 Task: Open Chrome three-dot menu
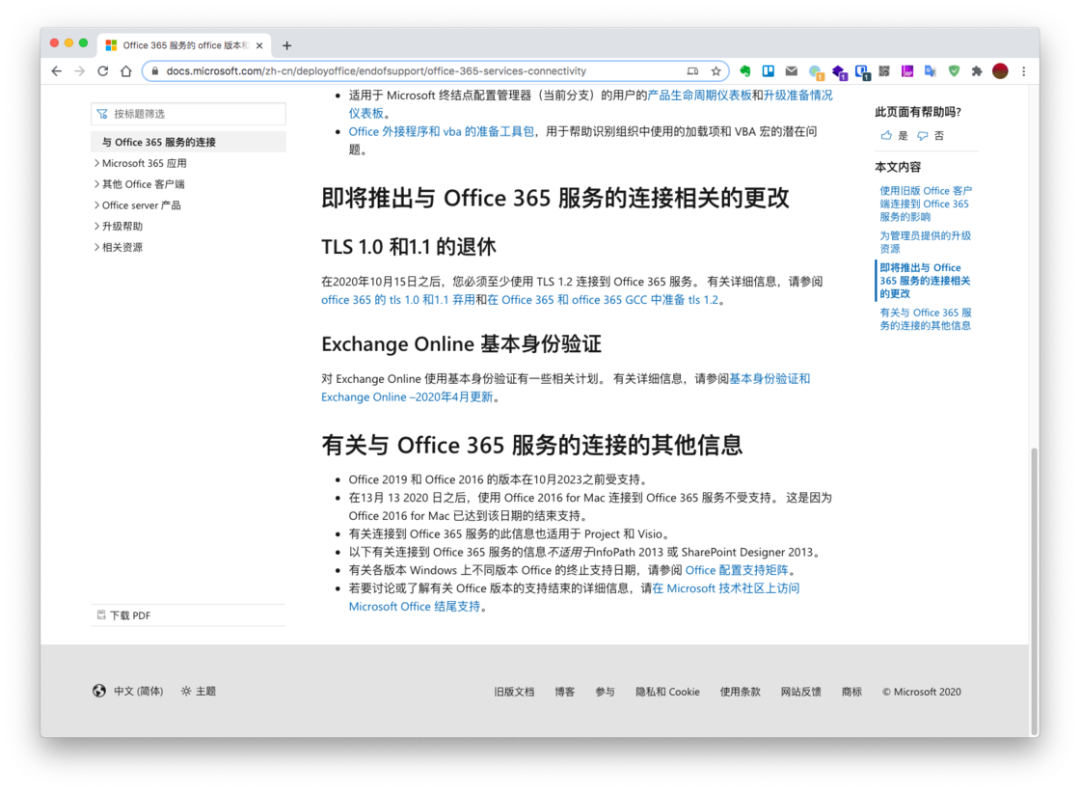click(1024, 71)
